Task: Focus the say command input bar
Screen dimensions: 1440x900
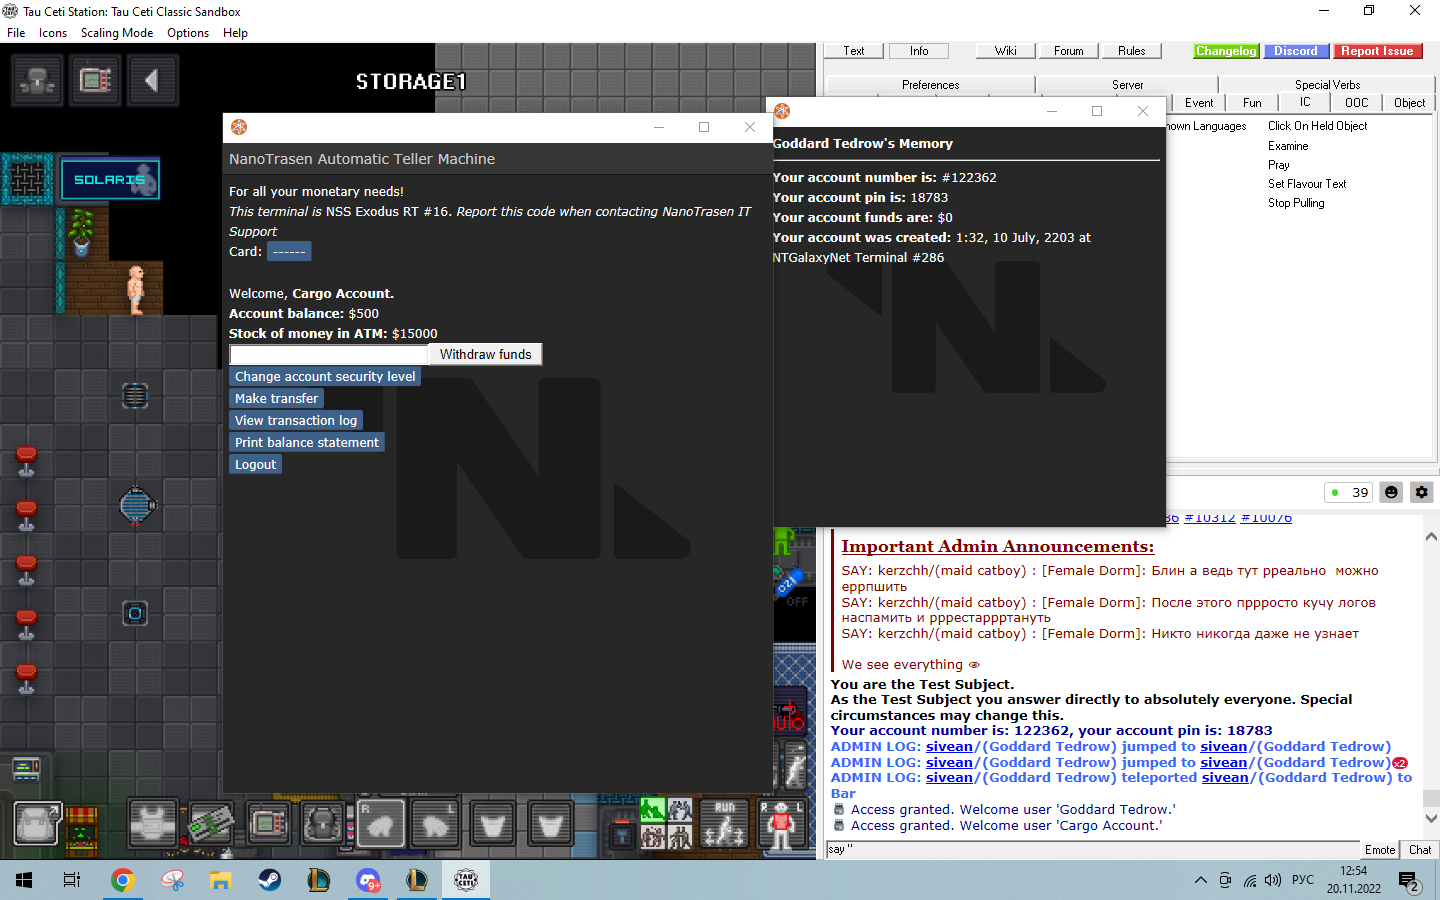Action: [1092, 849]
